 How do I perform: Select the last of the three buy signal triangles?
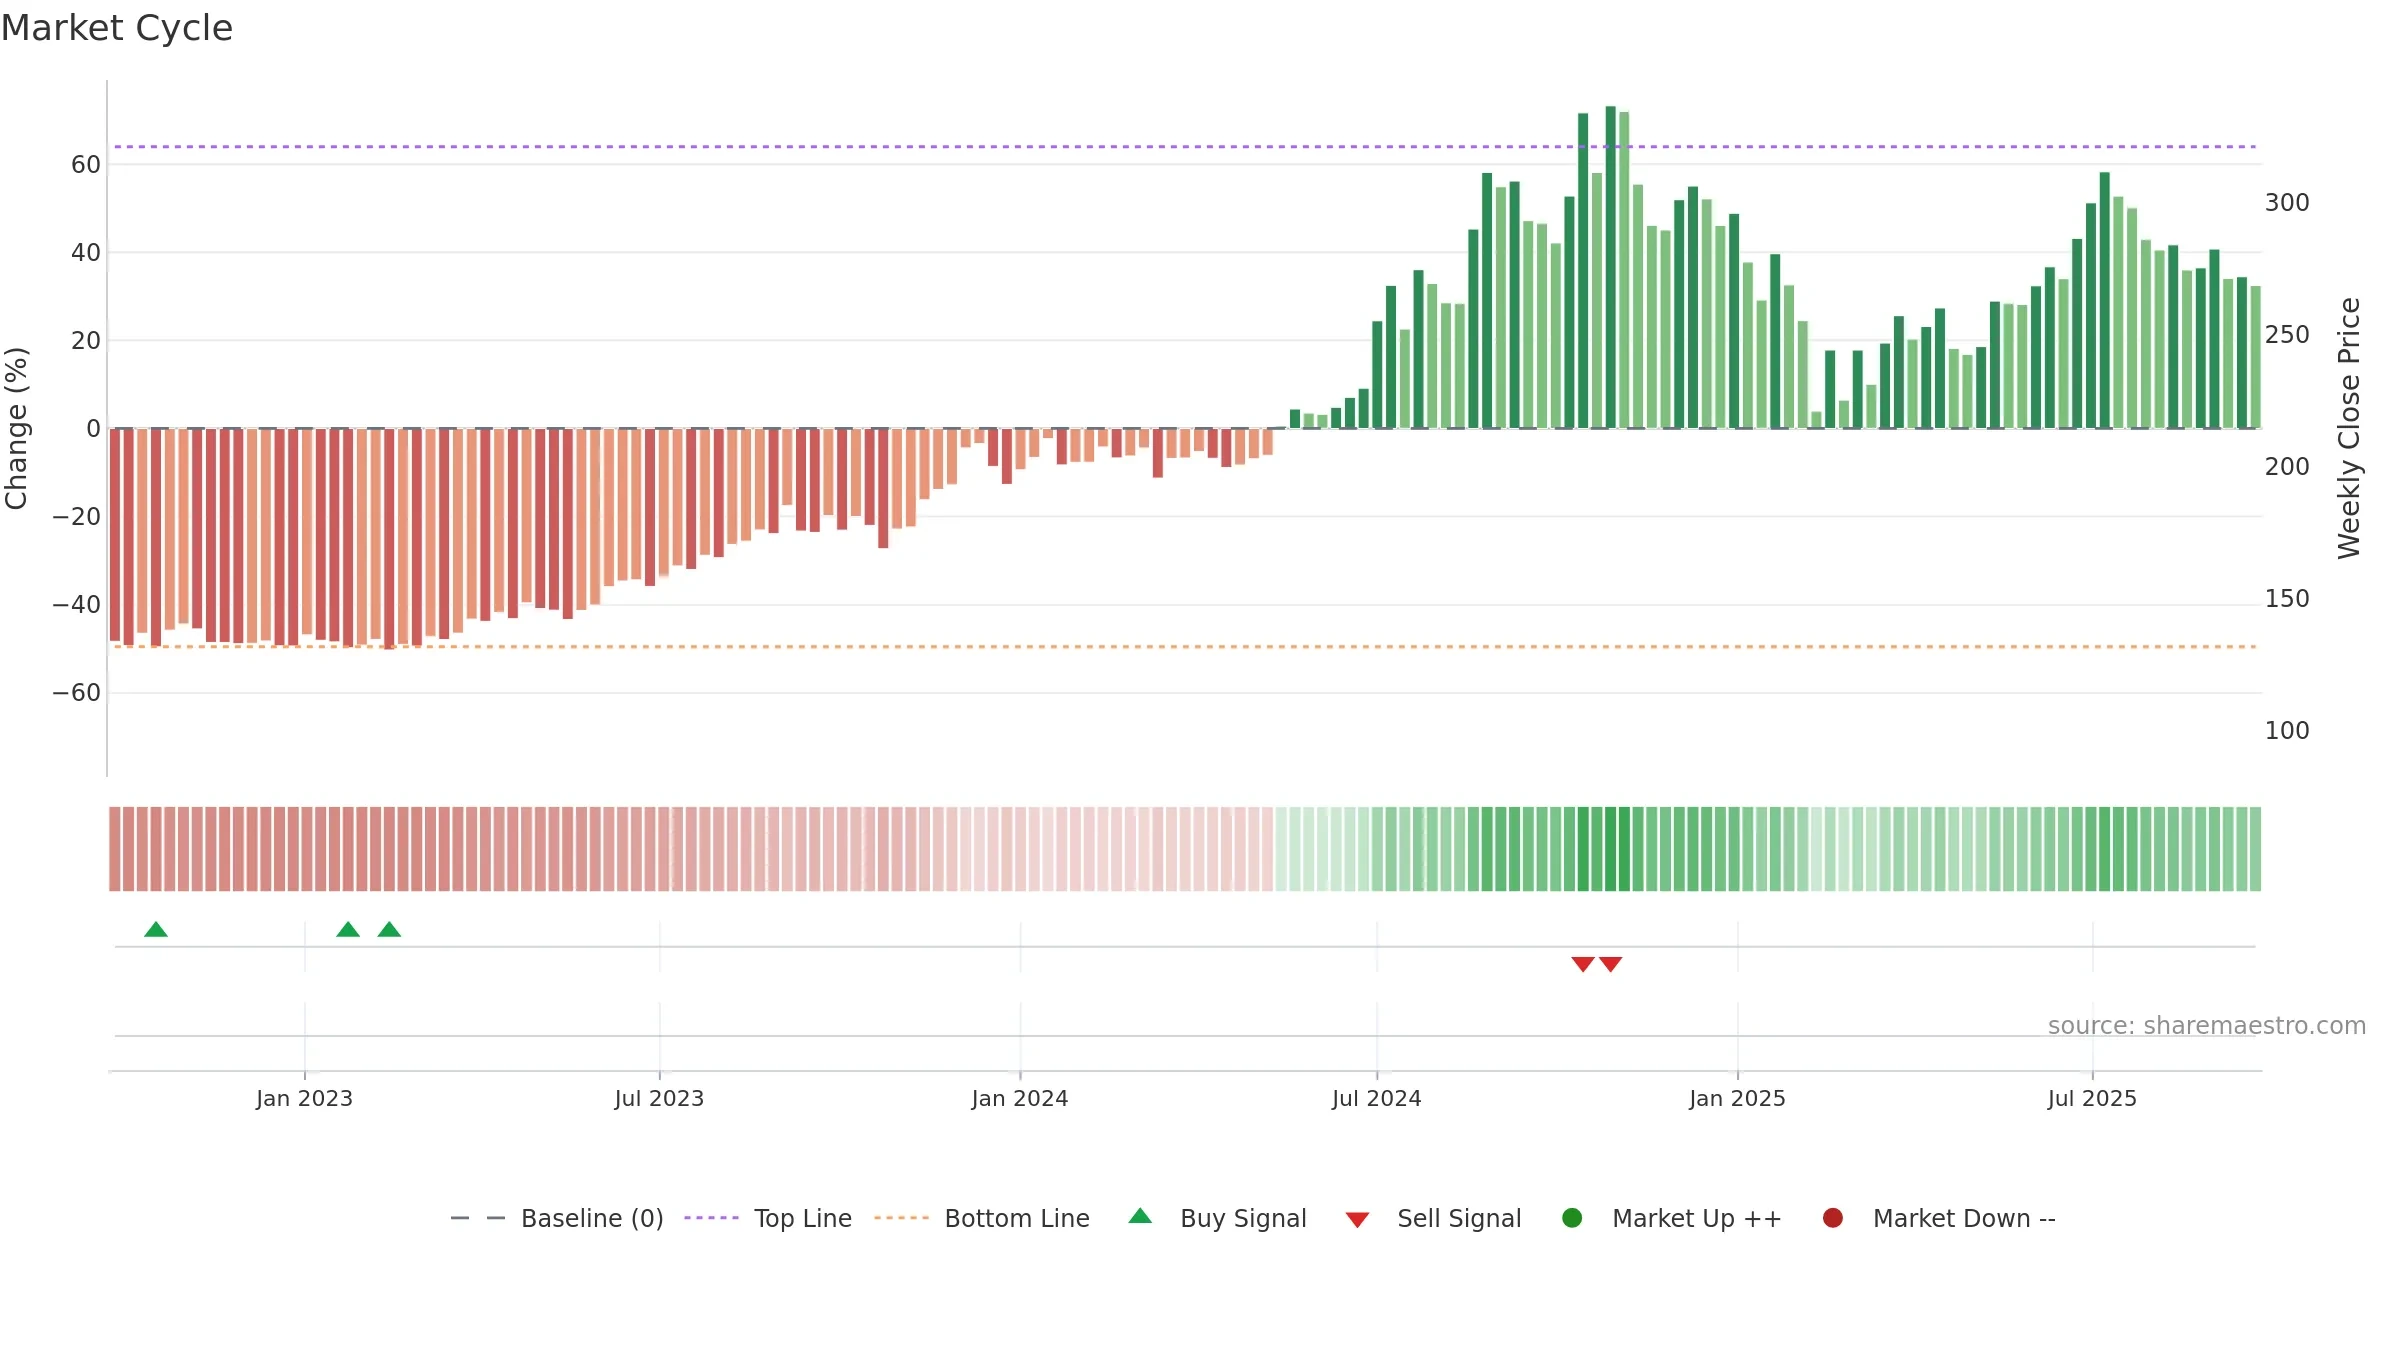click(x=389, y=929)
